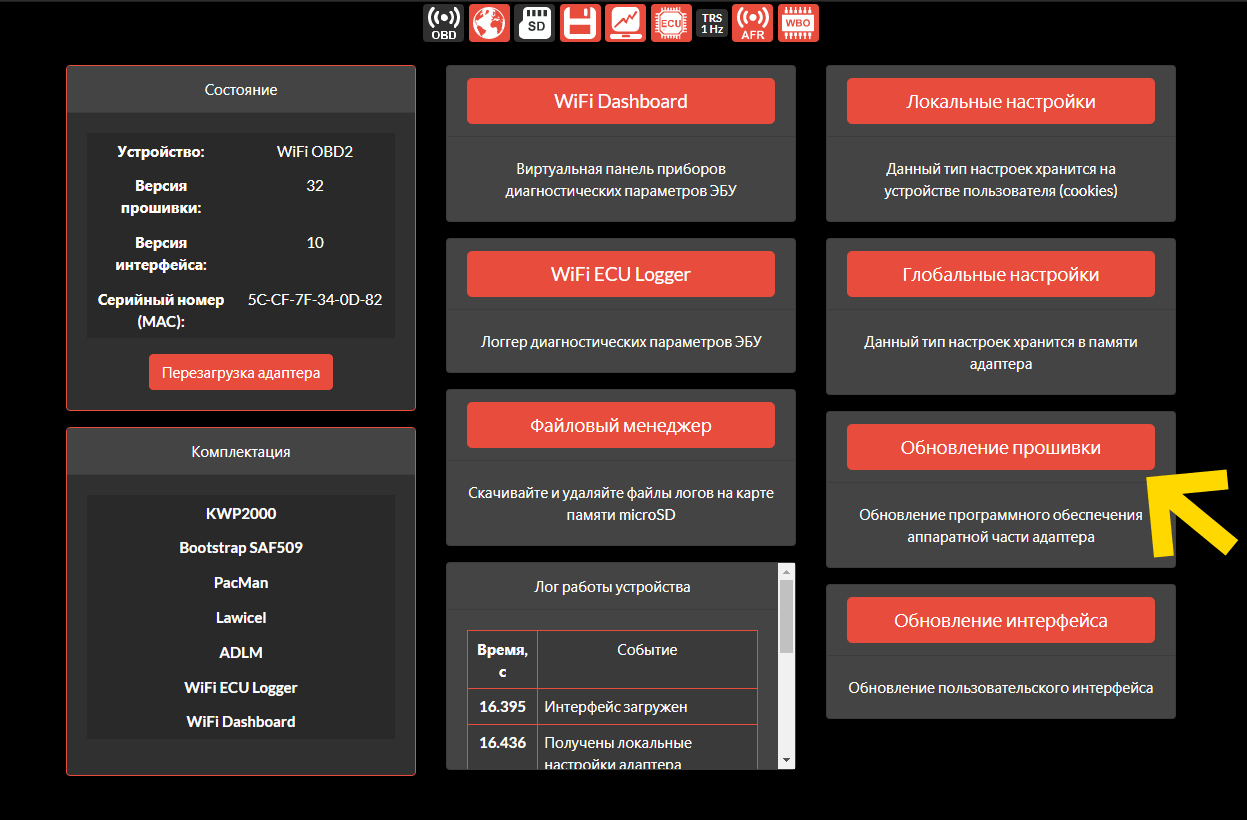Viewport: 1247px width, 820px height.
Task: Click the floppy disk save icon
Action: tap(580, 23)
